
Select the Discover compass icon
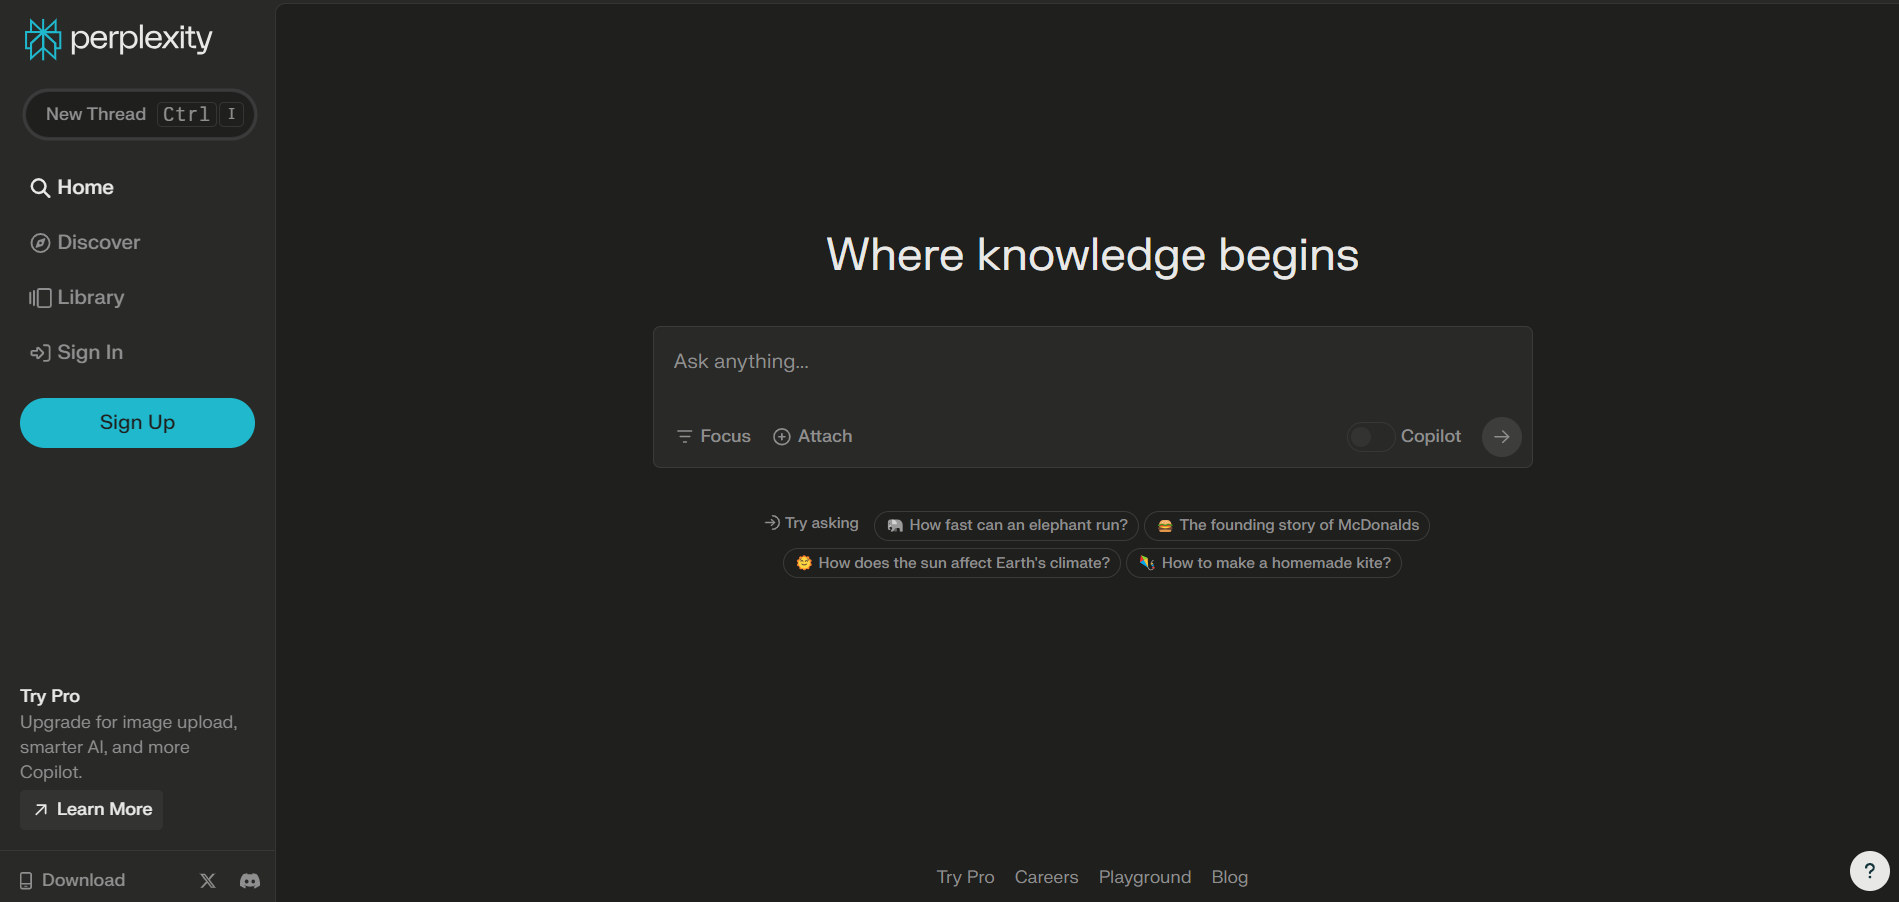tap(38, 242)
